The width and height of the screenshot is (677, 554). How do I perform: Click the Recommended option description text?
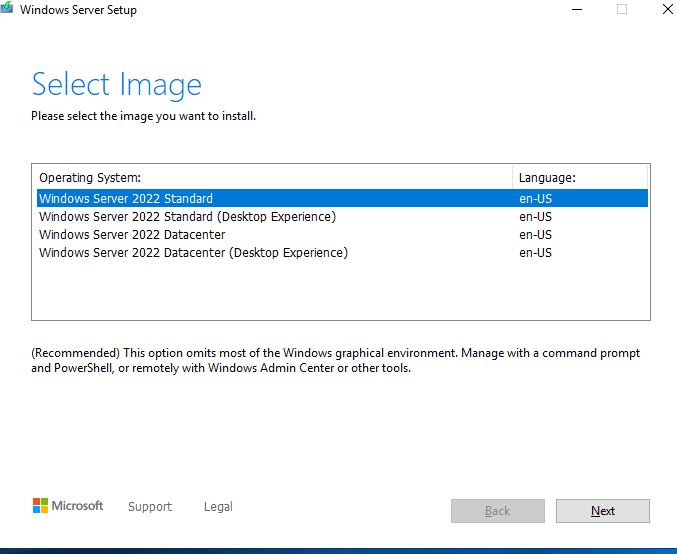[x=335, y=360]
